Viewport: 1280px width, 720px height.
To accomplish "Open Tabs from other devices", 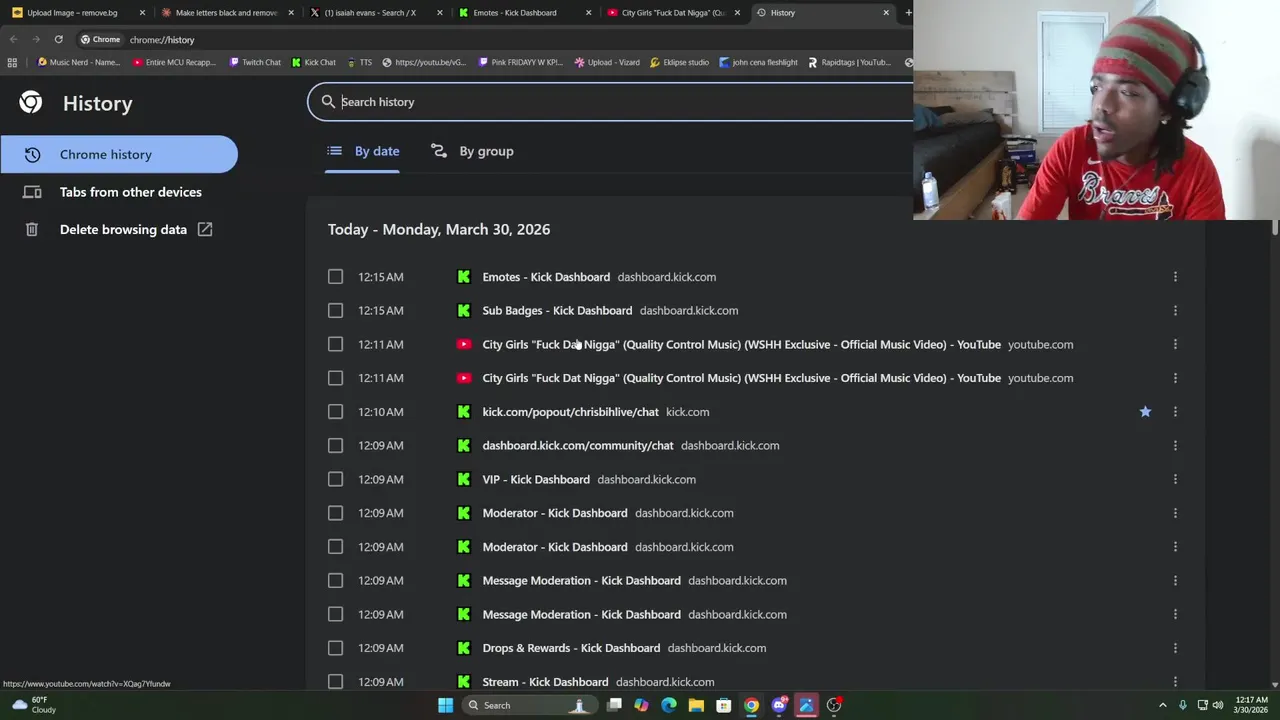I will pos(118,192).
